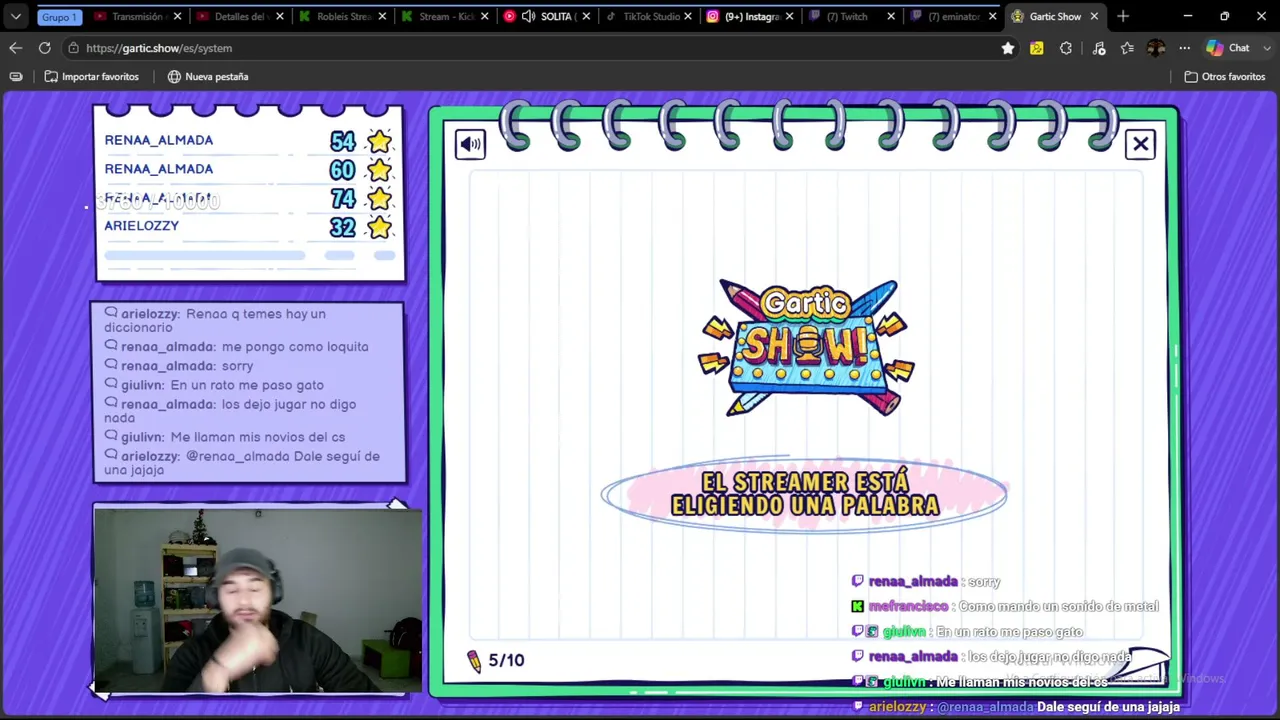Open browser Settings and more menu
The height and width of the screenshot is (720, 1280).
point(1185,48)
